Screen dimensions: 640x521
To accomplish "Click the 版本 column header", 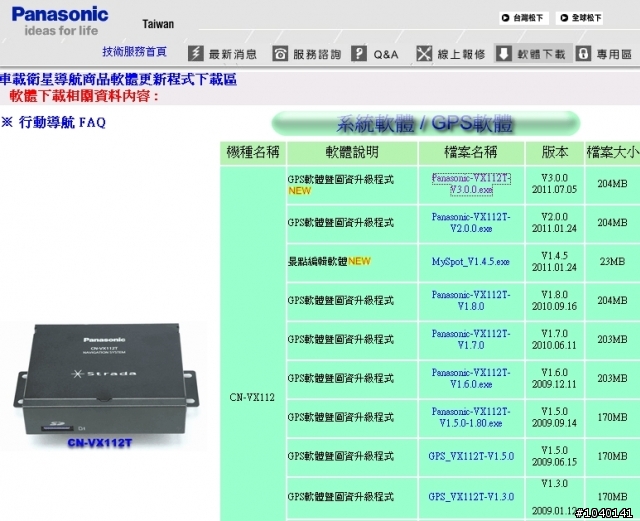I will (554, 152).
